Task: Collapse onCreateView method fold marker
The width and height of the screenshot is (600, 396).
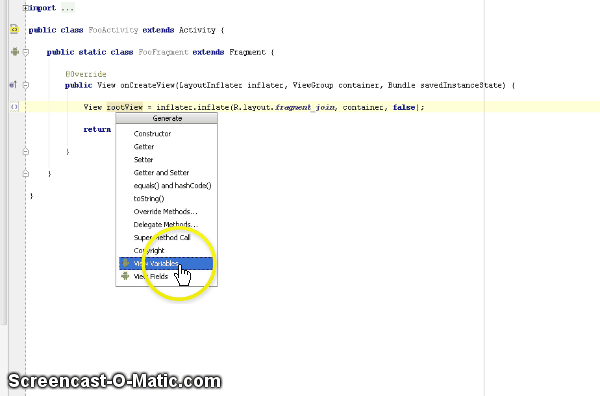Action: click(x=26, y=85)
